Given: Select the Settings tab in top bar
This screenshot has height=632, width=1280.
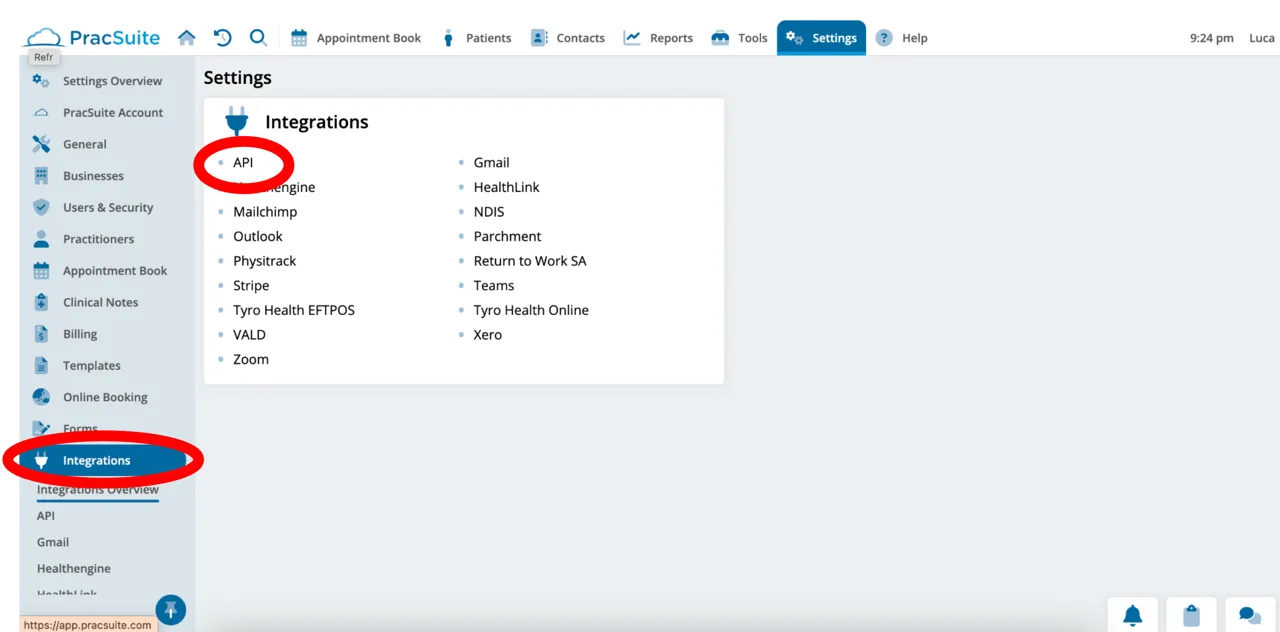Looking at the screenshot, I should [x=821, y=38].
